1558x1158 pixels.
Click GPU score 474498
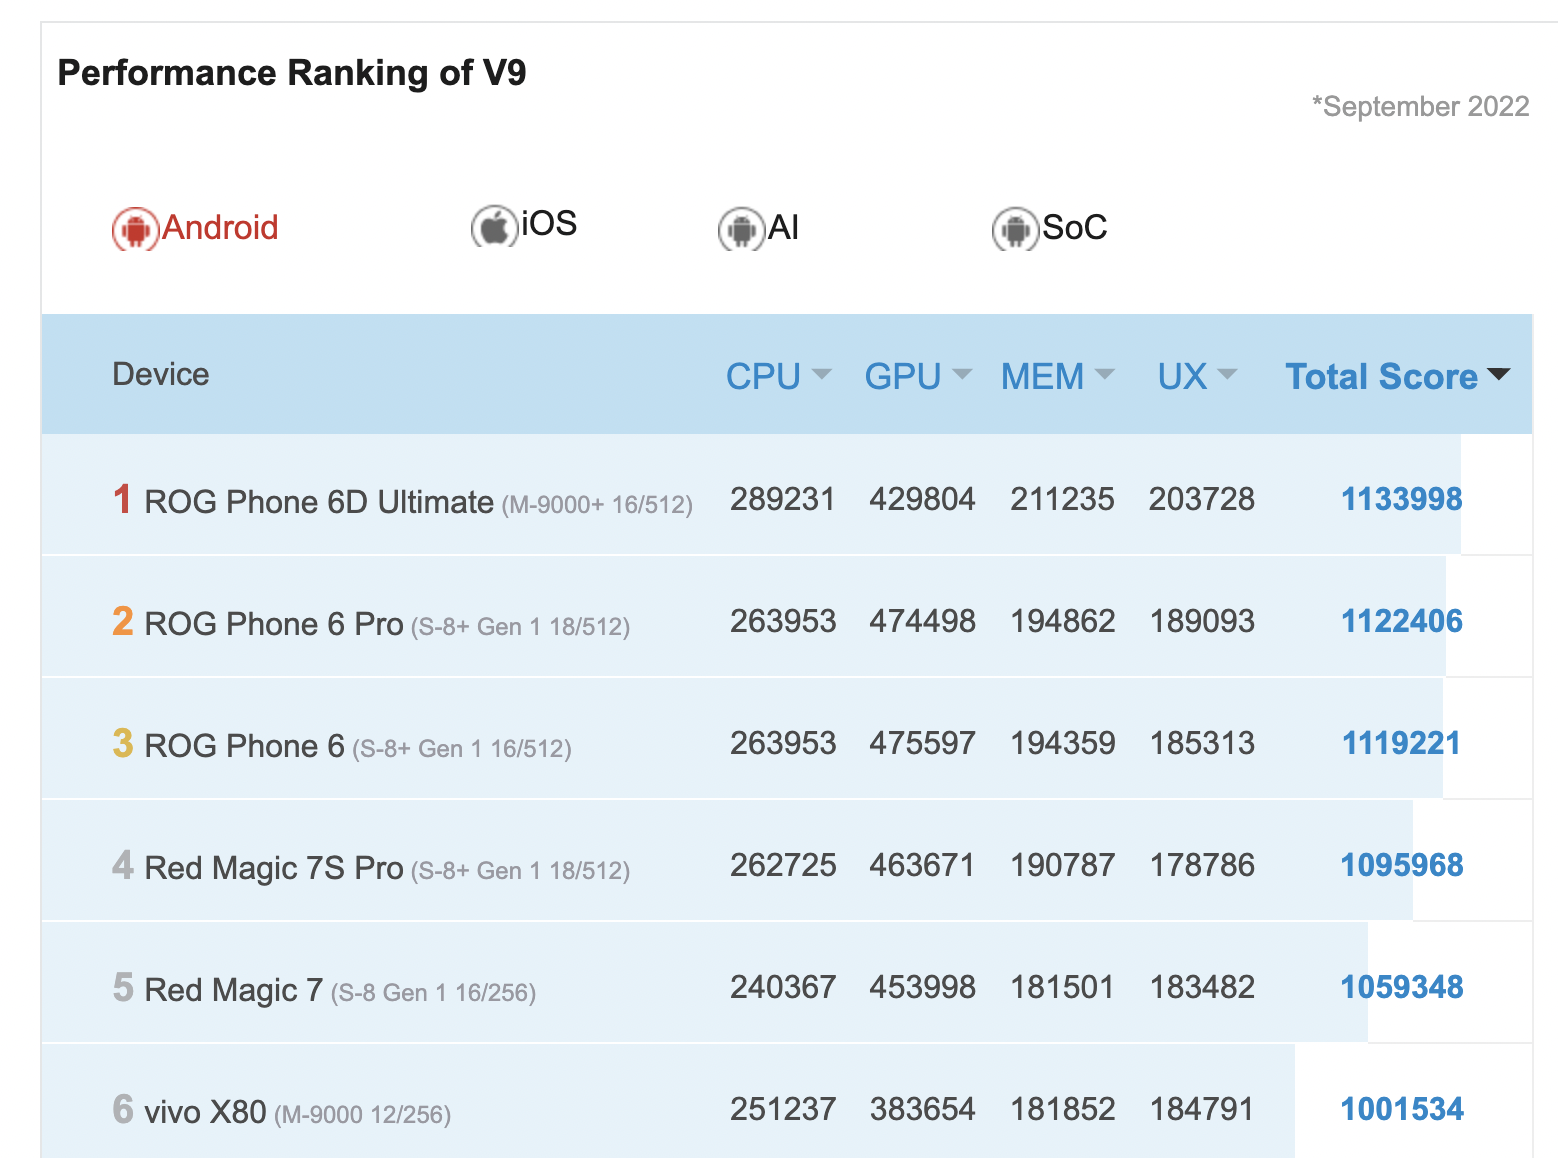[x=922, y=621]
